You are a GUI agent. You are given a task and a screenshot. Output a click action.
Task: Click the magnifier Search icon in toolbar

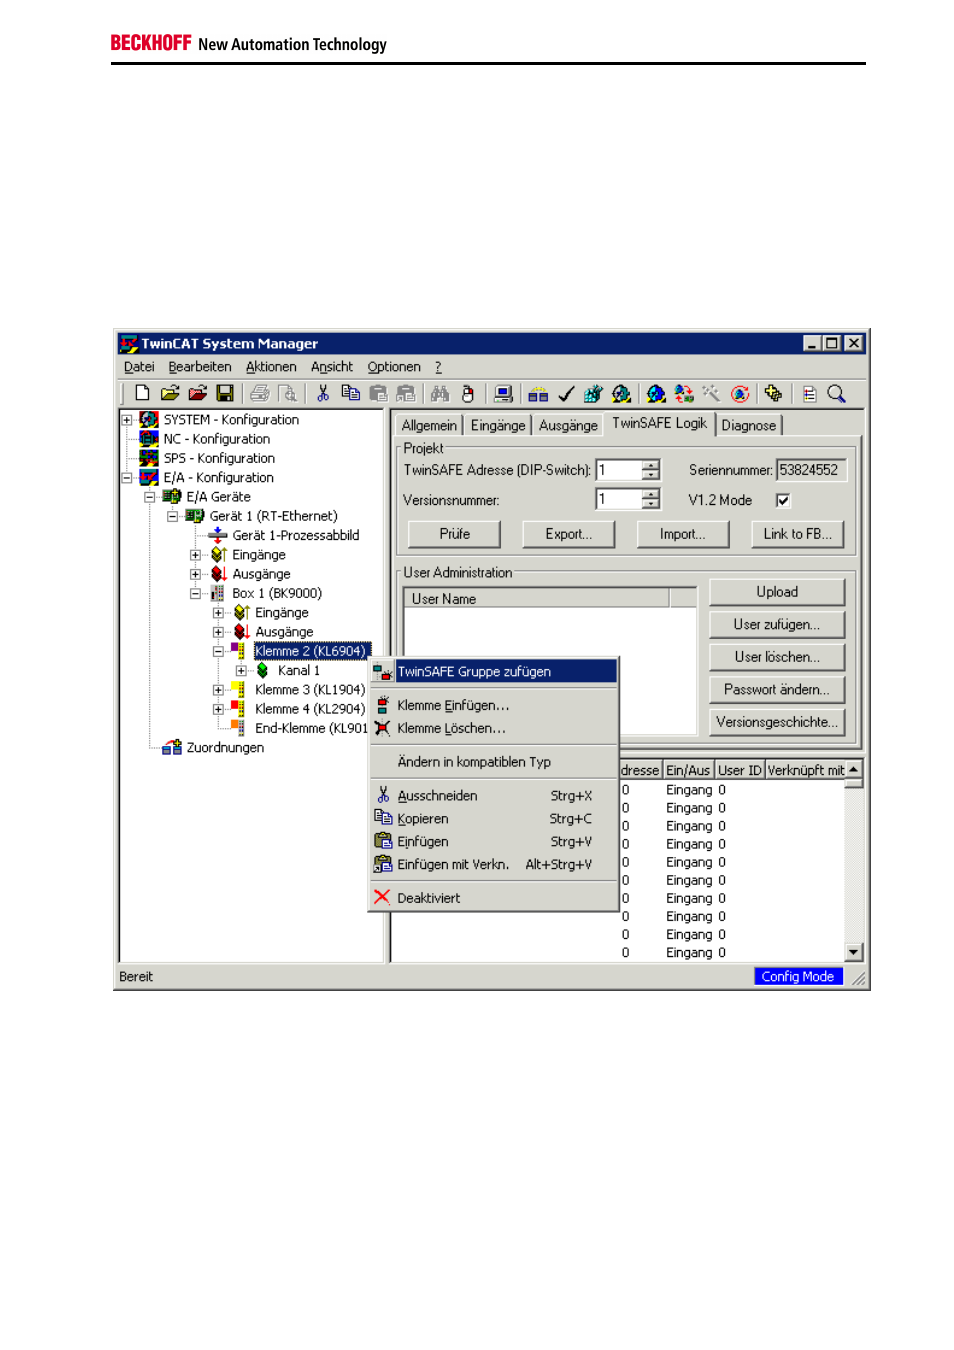coord(836,393)
